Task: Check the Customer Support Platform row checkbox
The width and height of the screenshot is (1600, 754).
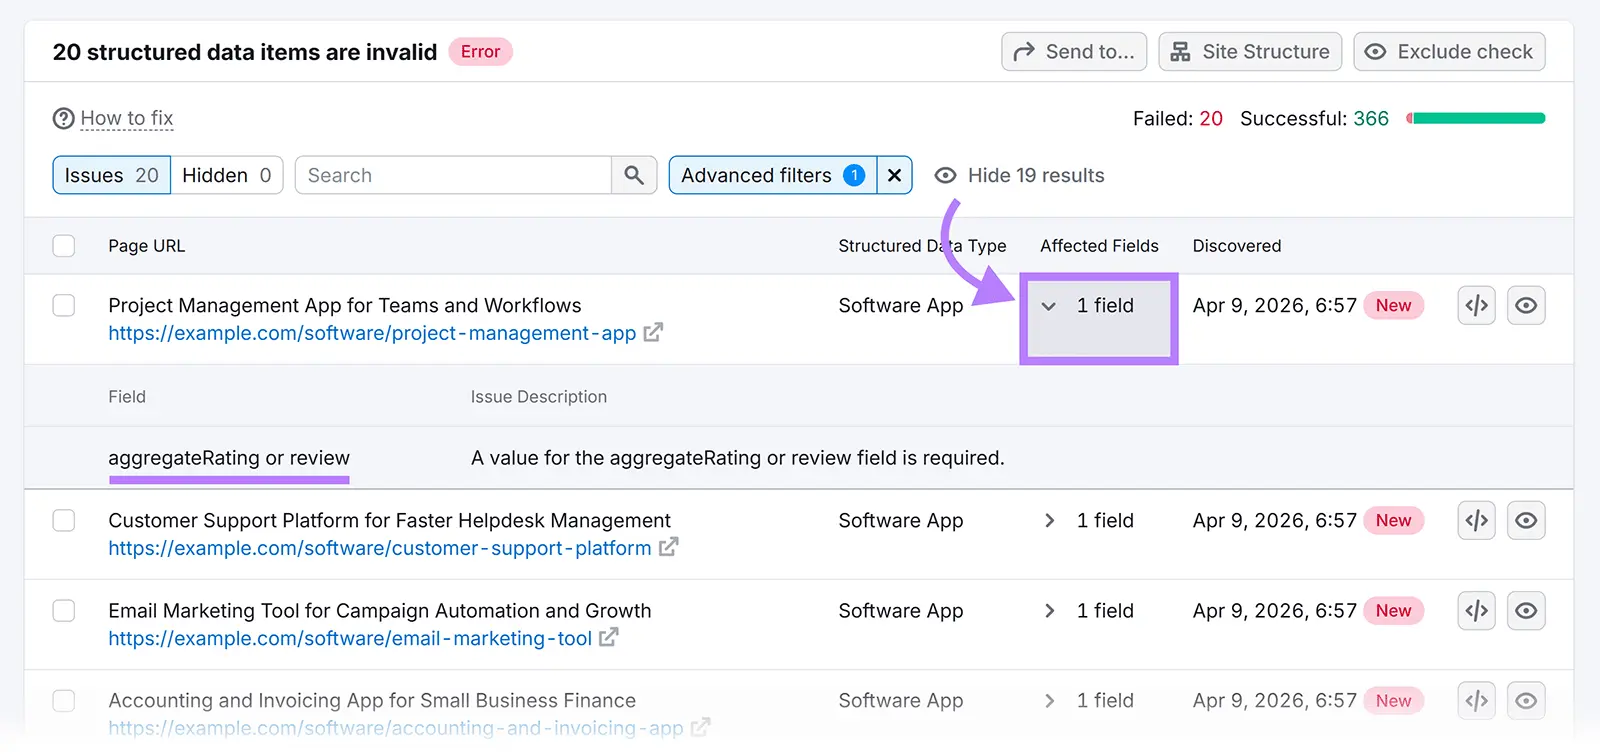Action: pos(64,520)
